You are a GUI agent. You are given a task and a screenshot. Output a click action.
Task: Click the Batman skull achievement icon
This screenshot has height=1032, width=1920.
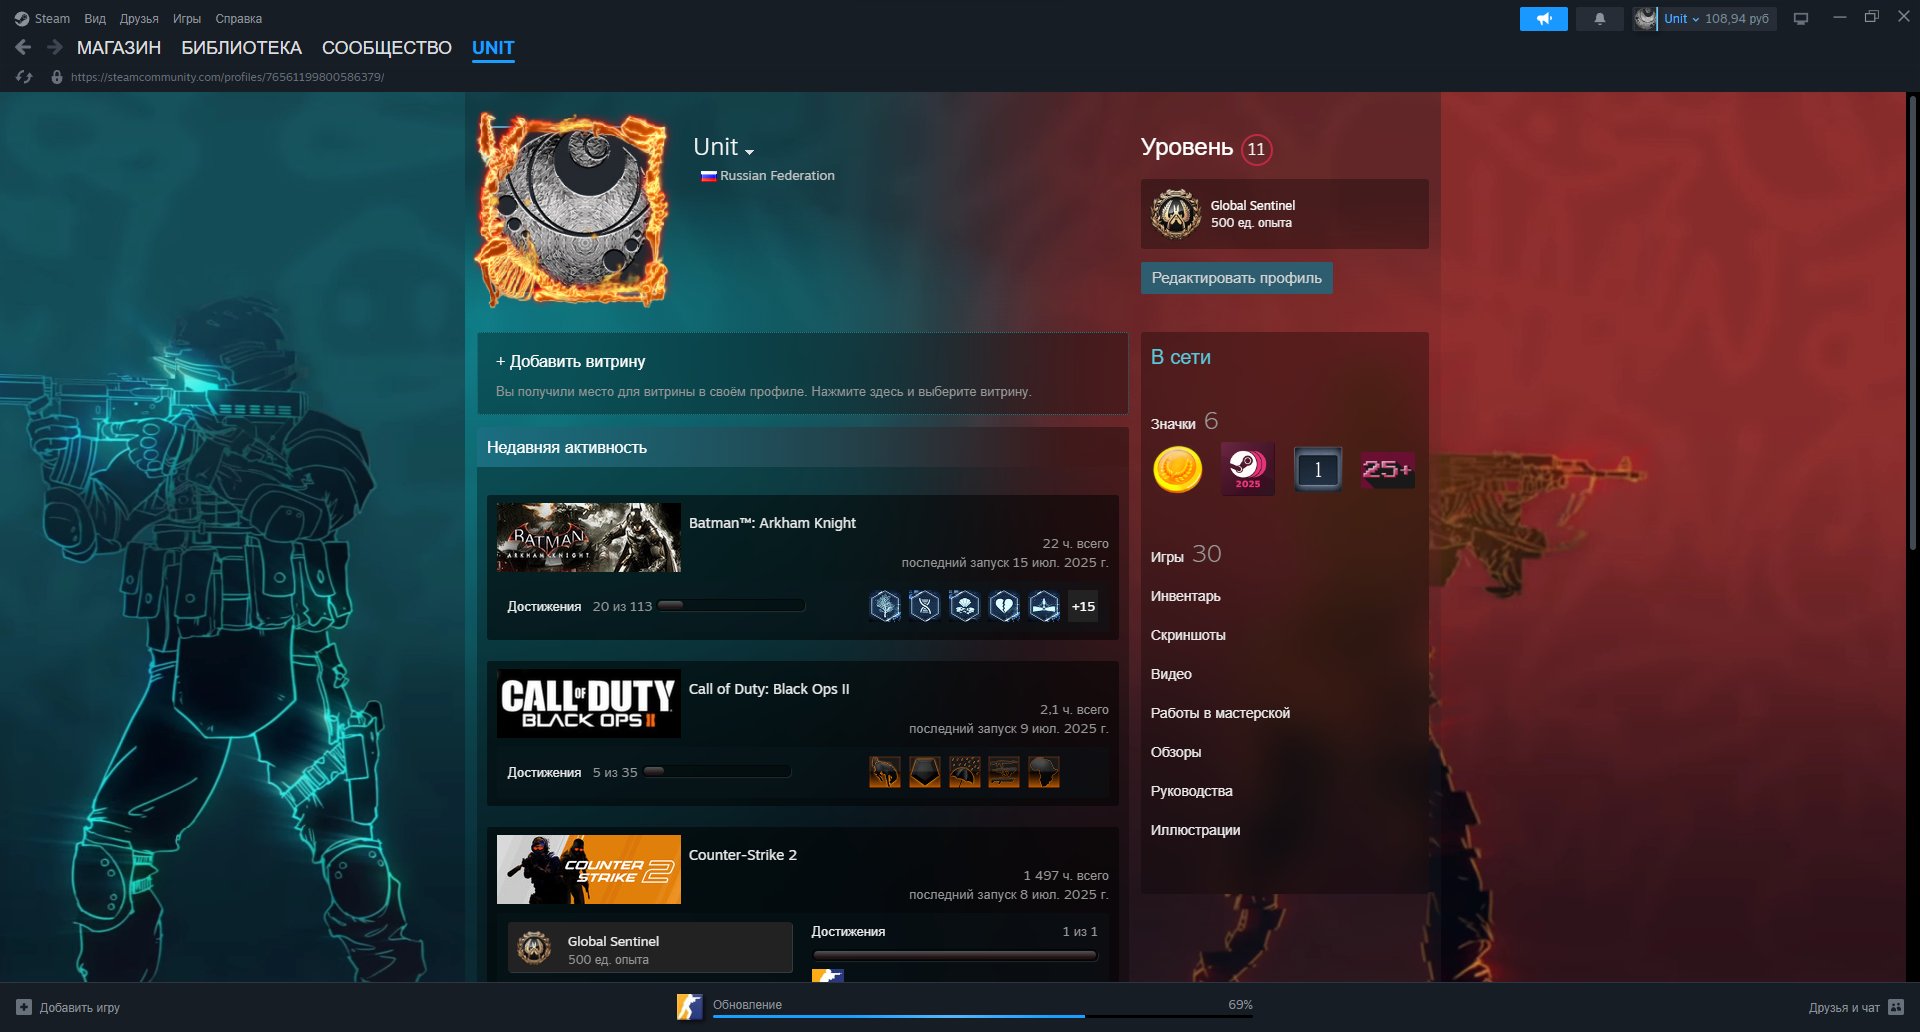pos(965,606)
